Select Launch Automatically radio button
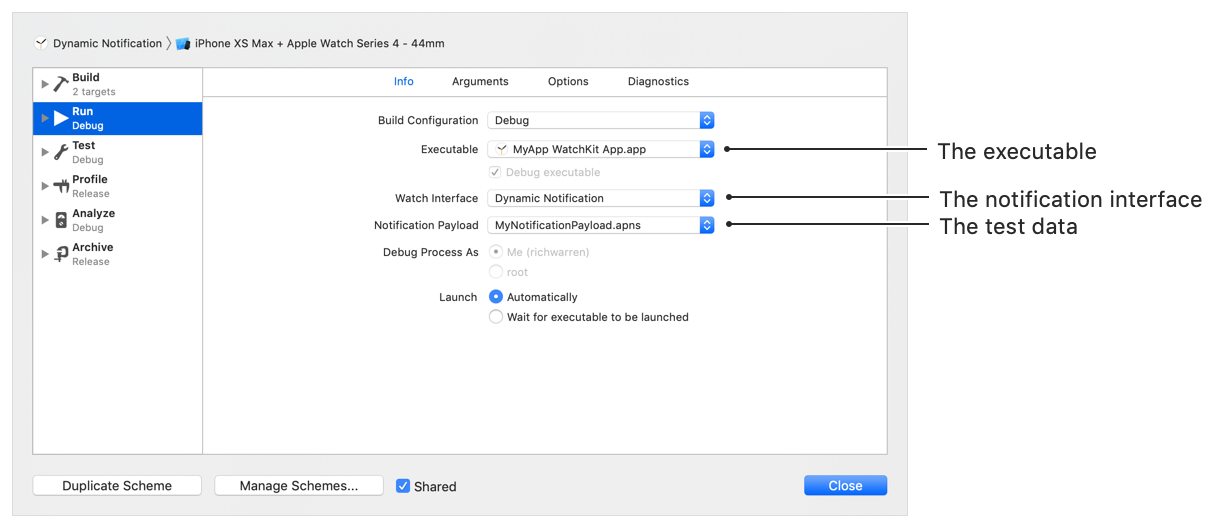Image resolution: width=1215 pixels, height=528 pixels. point(495,297)
